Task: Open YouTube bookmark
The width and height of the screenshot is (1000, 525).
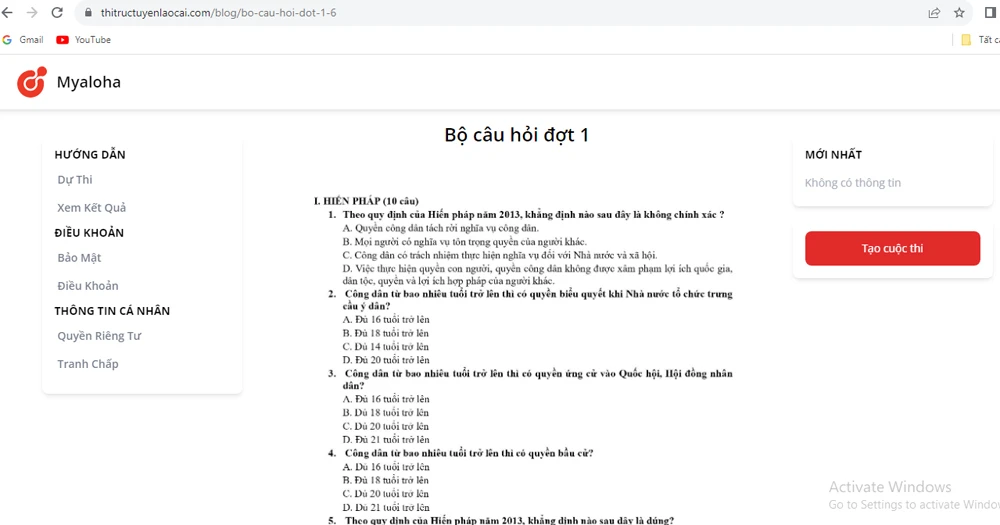Action: (84, 40)
